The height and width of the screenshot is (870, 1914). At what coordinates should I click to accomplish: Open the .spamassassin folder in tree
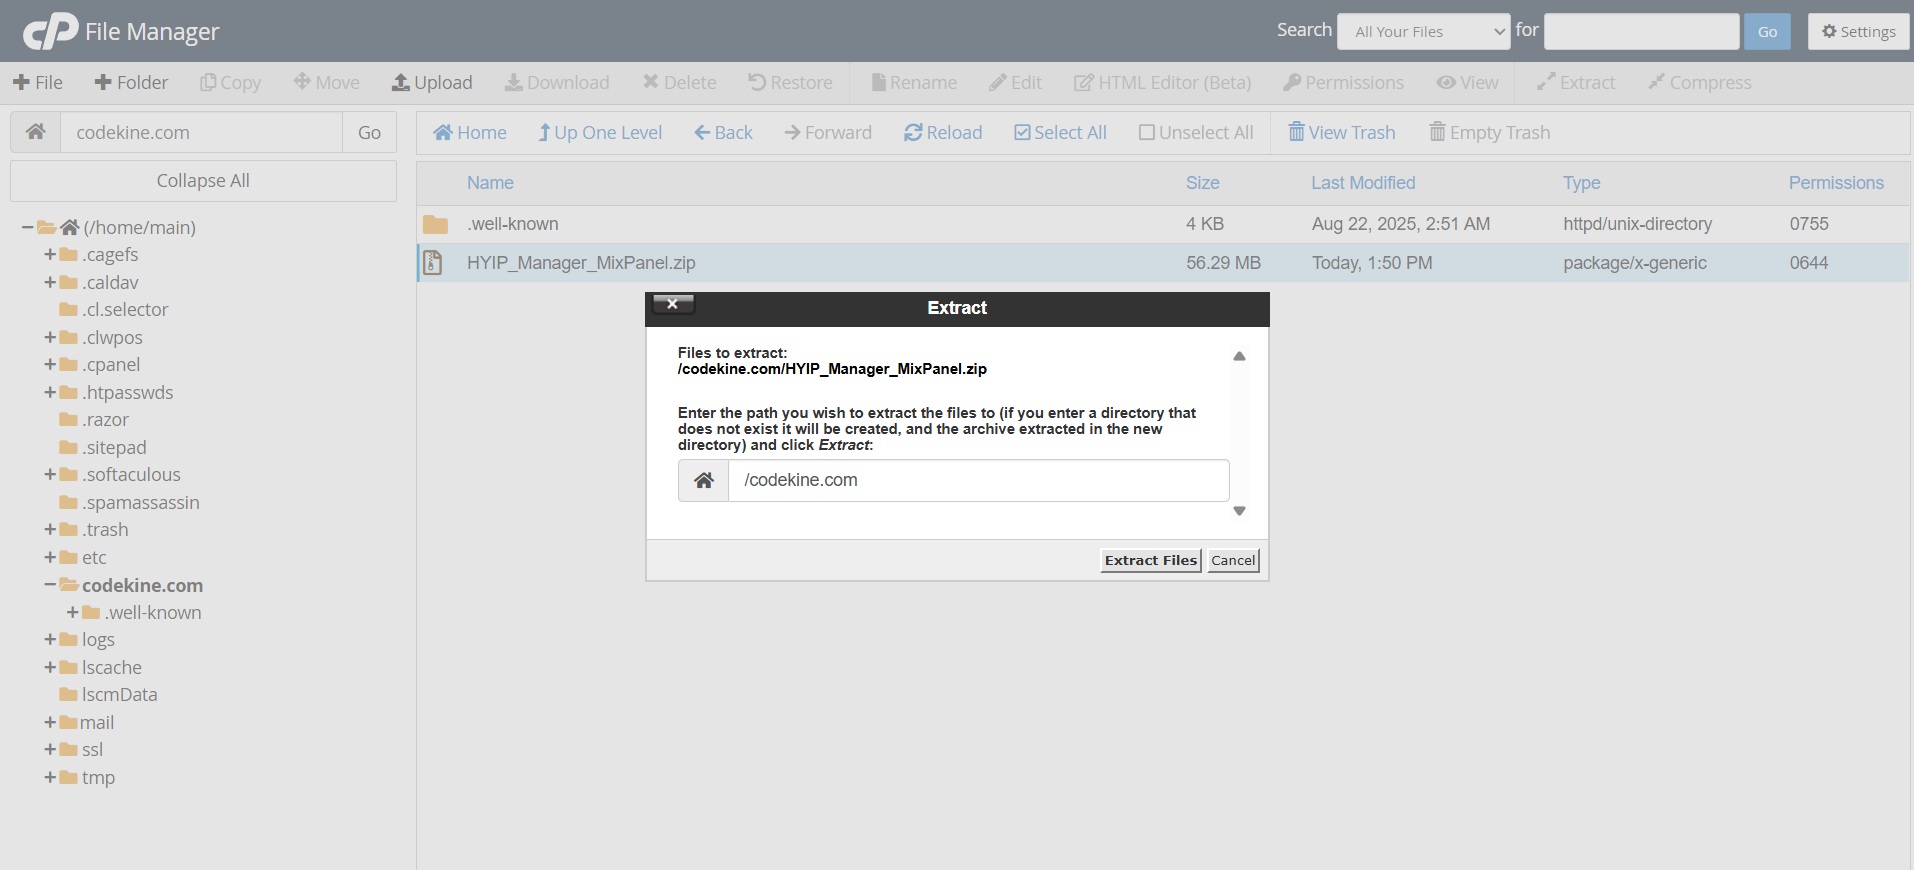pyautogui.click(x=141, y=503)
